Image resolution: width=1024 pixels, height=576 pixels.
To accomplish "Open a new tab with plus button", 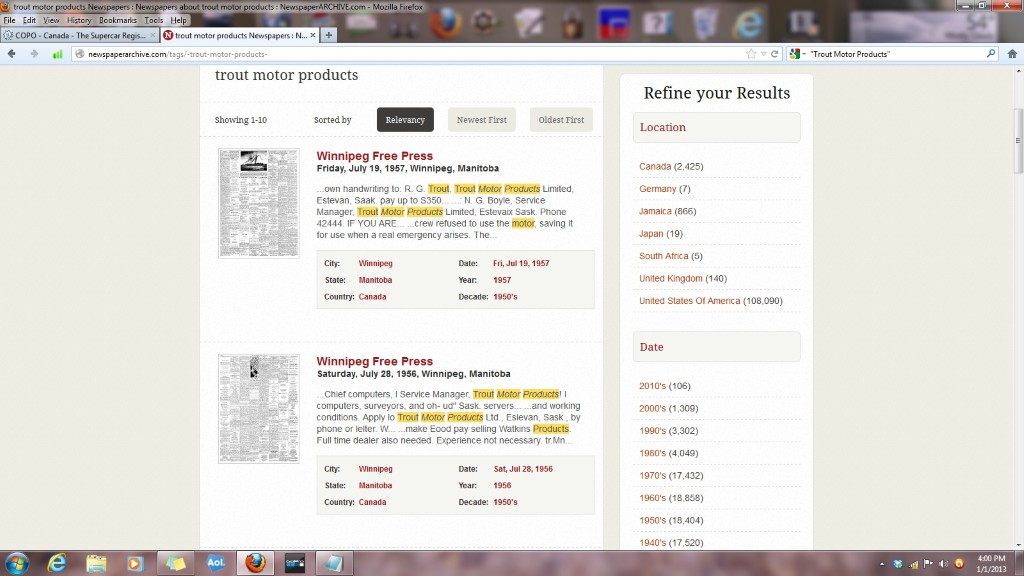I will pyautogui.click(x=329, y=35).
